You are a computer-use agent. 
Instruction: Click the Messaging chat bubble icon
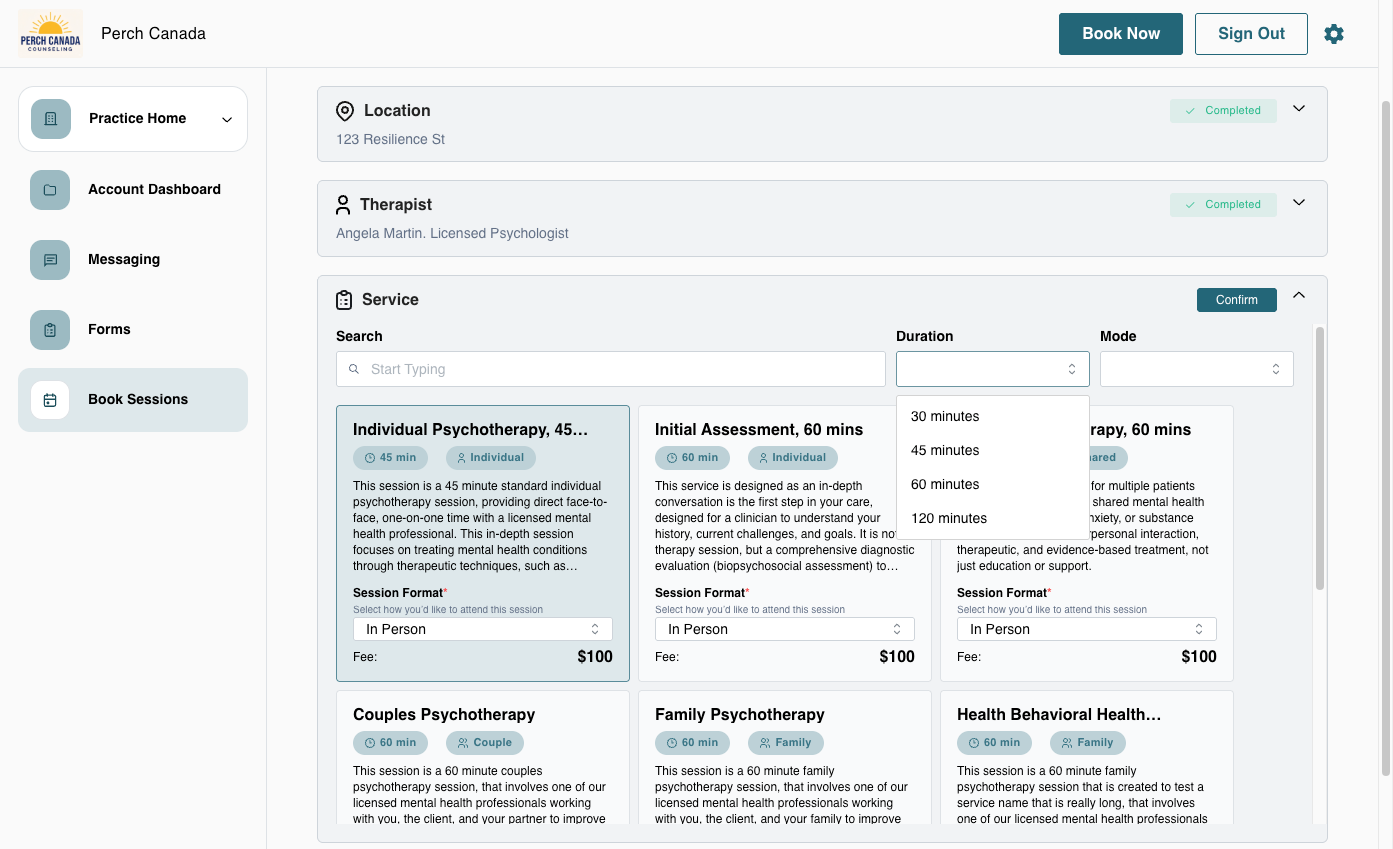click(50, 260)
